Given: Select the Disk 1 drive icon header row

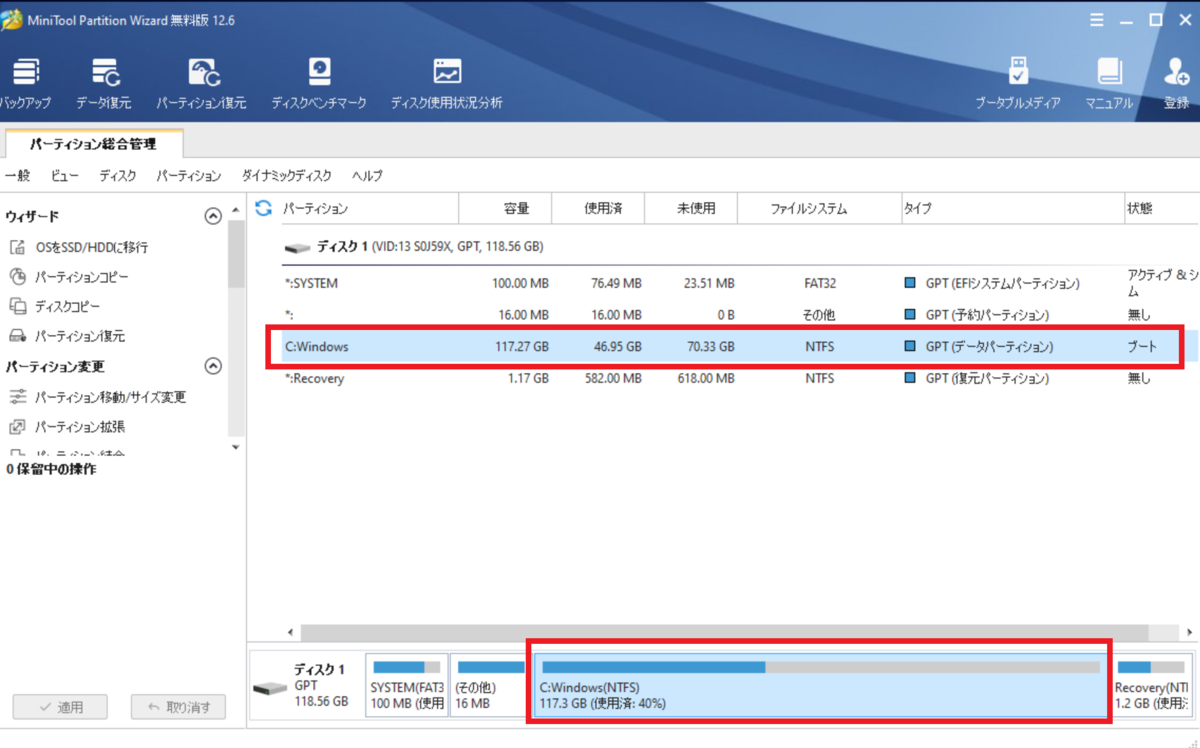Looking at the screenshot, I should pos(297,247).
